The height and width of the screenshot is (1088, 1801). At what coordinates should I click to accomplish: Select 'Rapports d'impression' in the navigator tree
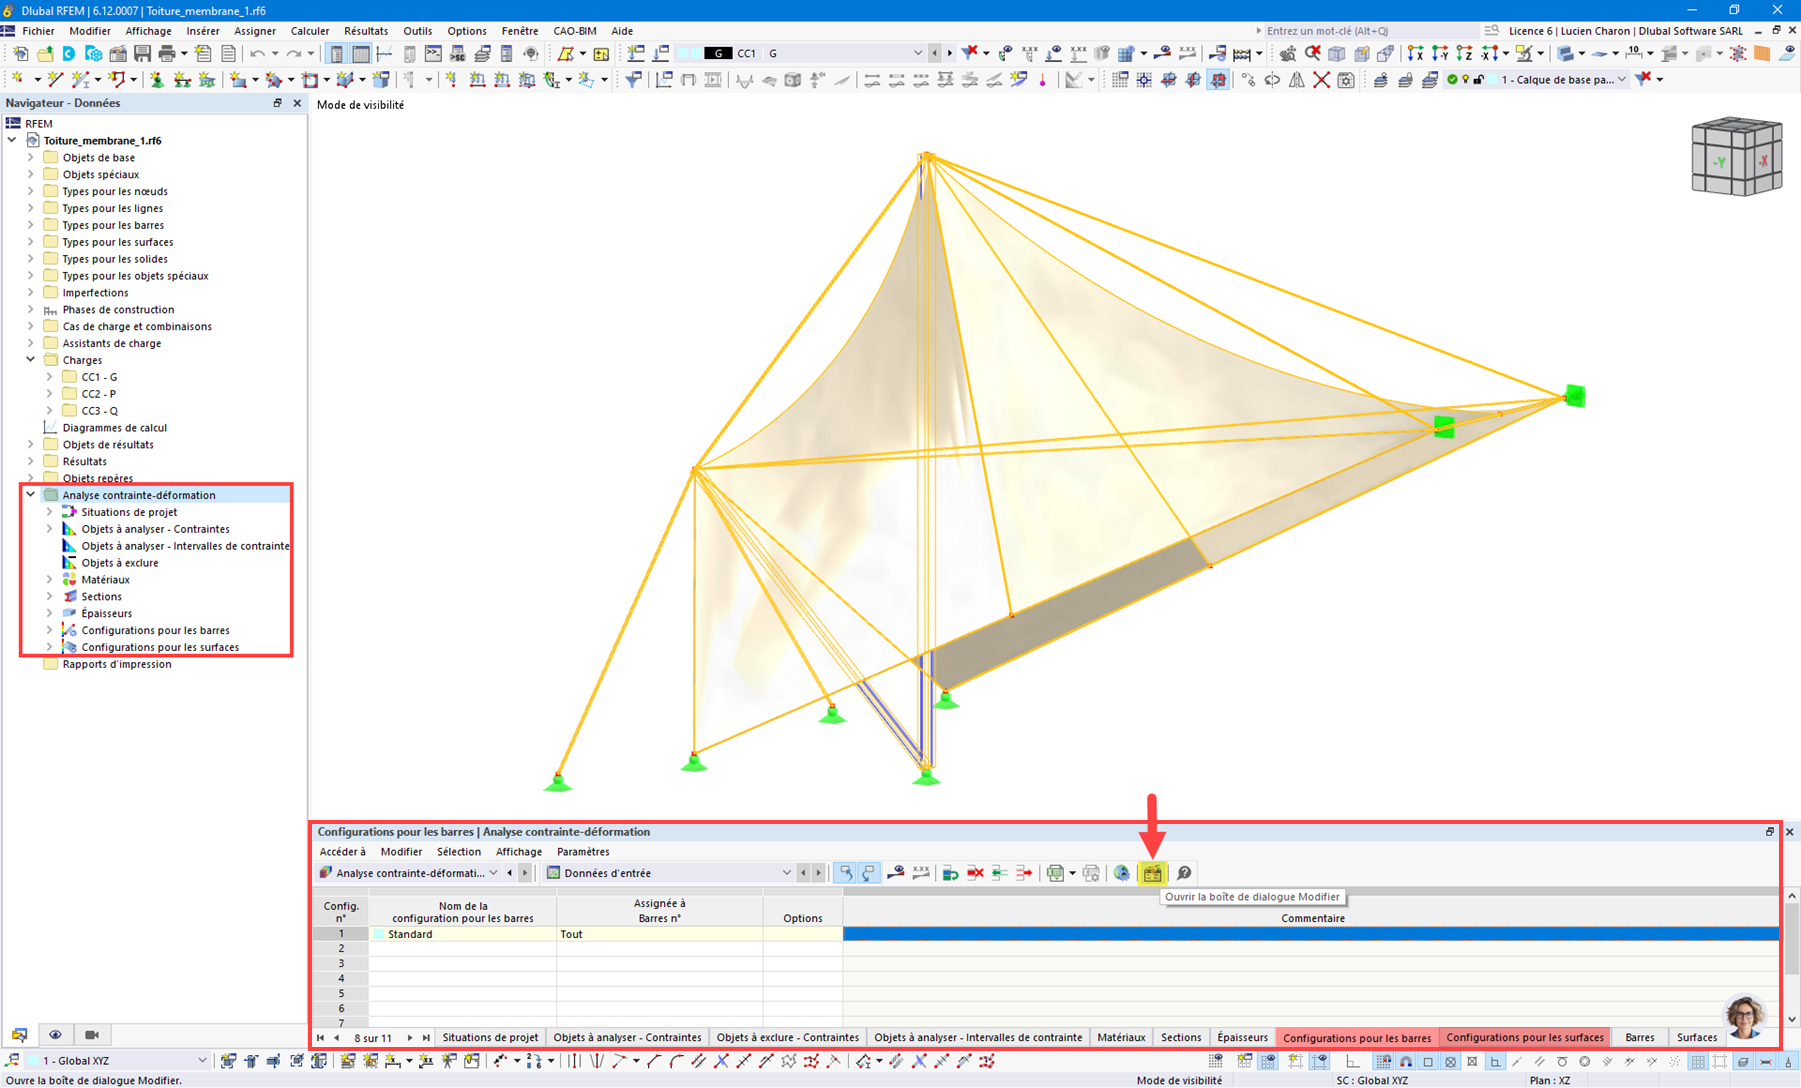point(117,664)
